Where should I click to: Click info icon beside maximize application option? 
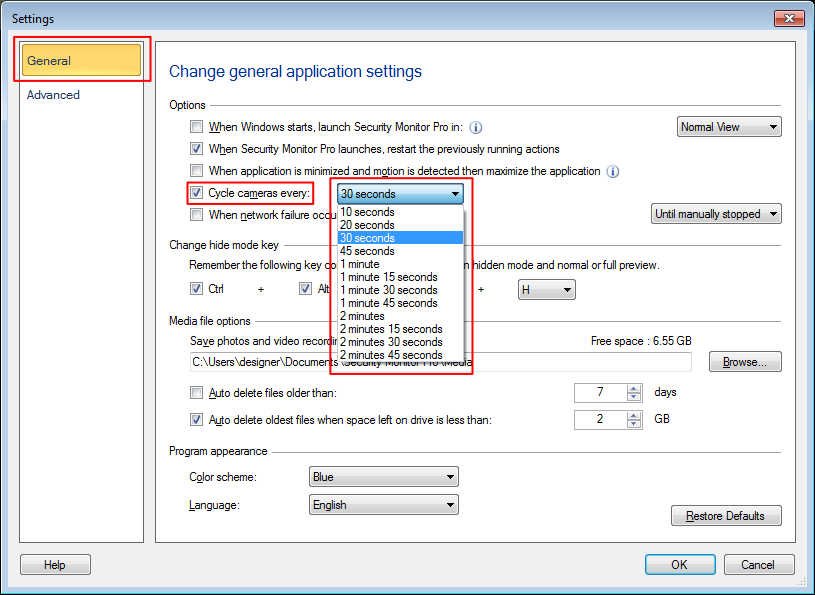point(613,171)
